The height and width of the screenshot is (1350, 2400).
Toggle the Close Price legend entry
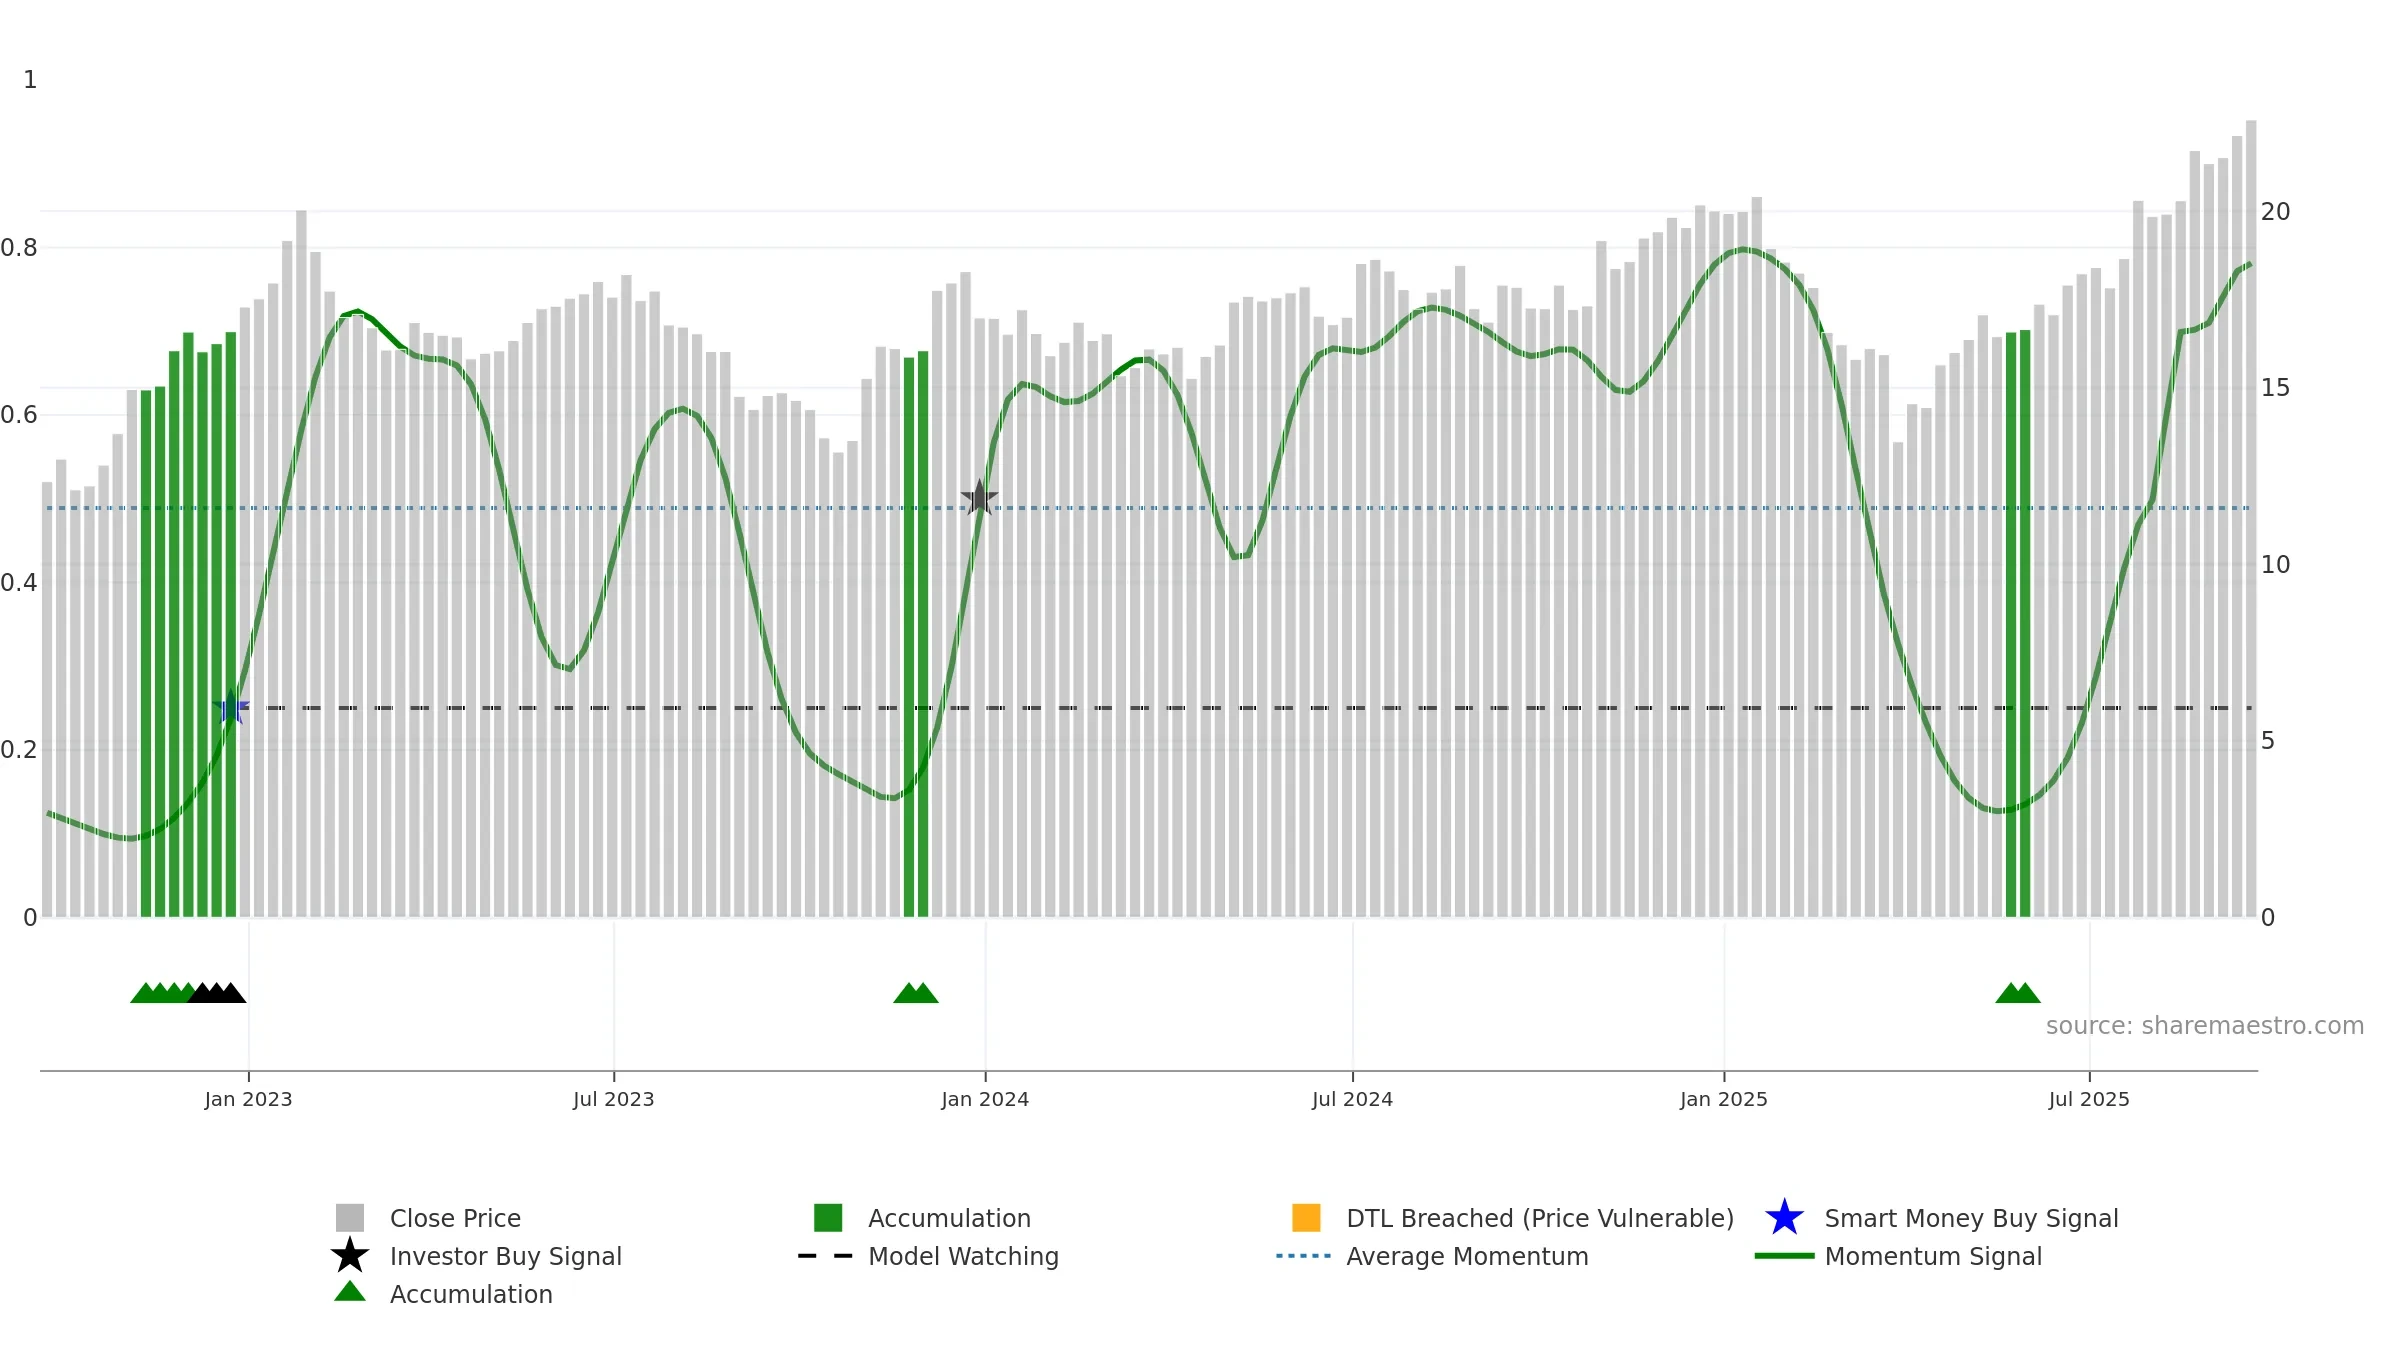[x=429, y=1218]
